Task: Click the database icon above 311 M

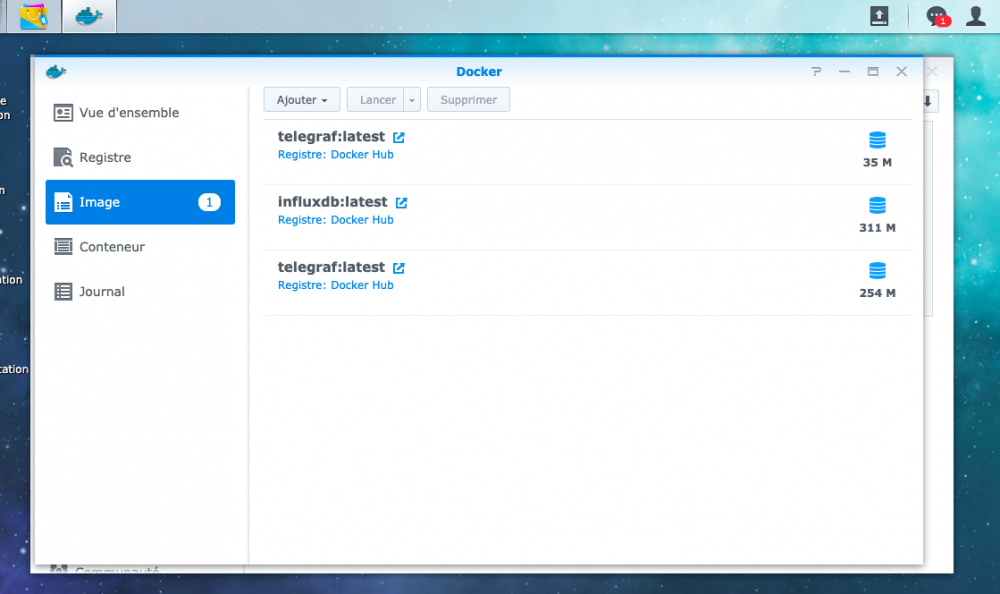Action: [878, 205]
